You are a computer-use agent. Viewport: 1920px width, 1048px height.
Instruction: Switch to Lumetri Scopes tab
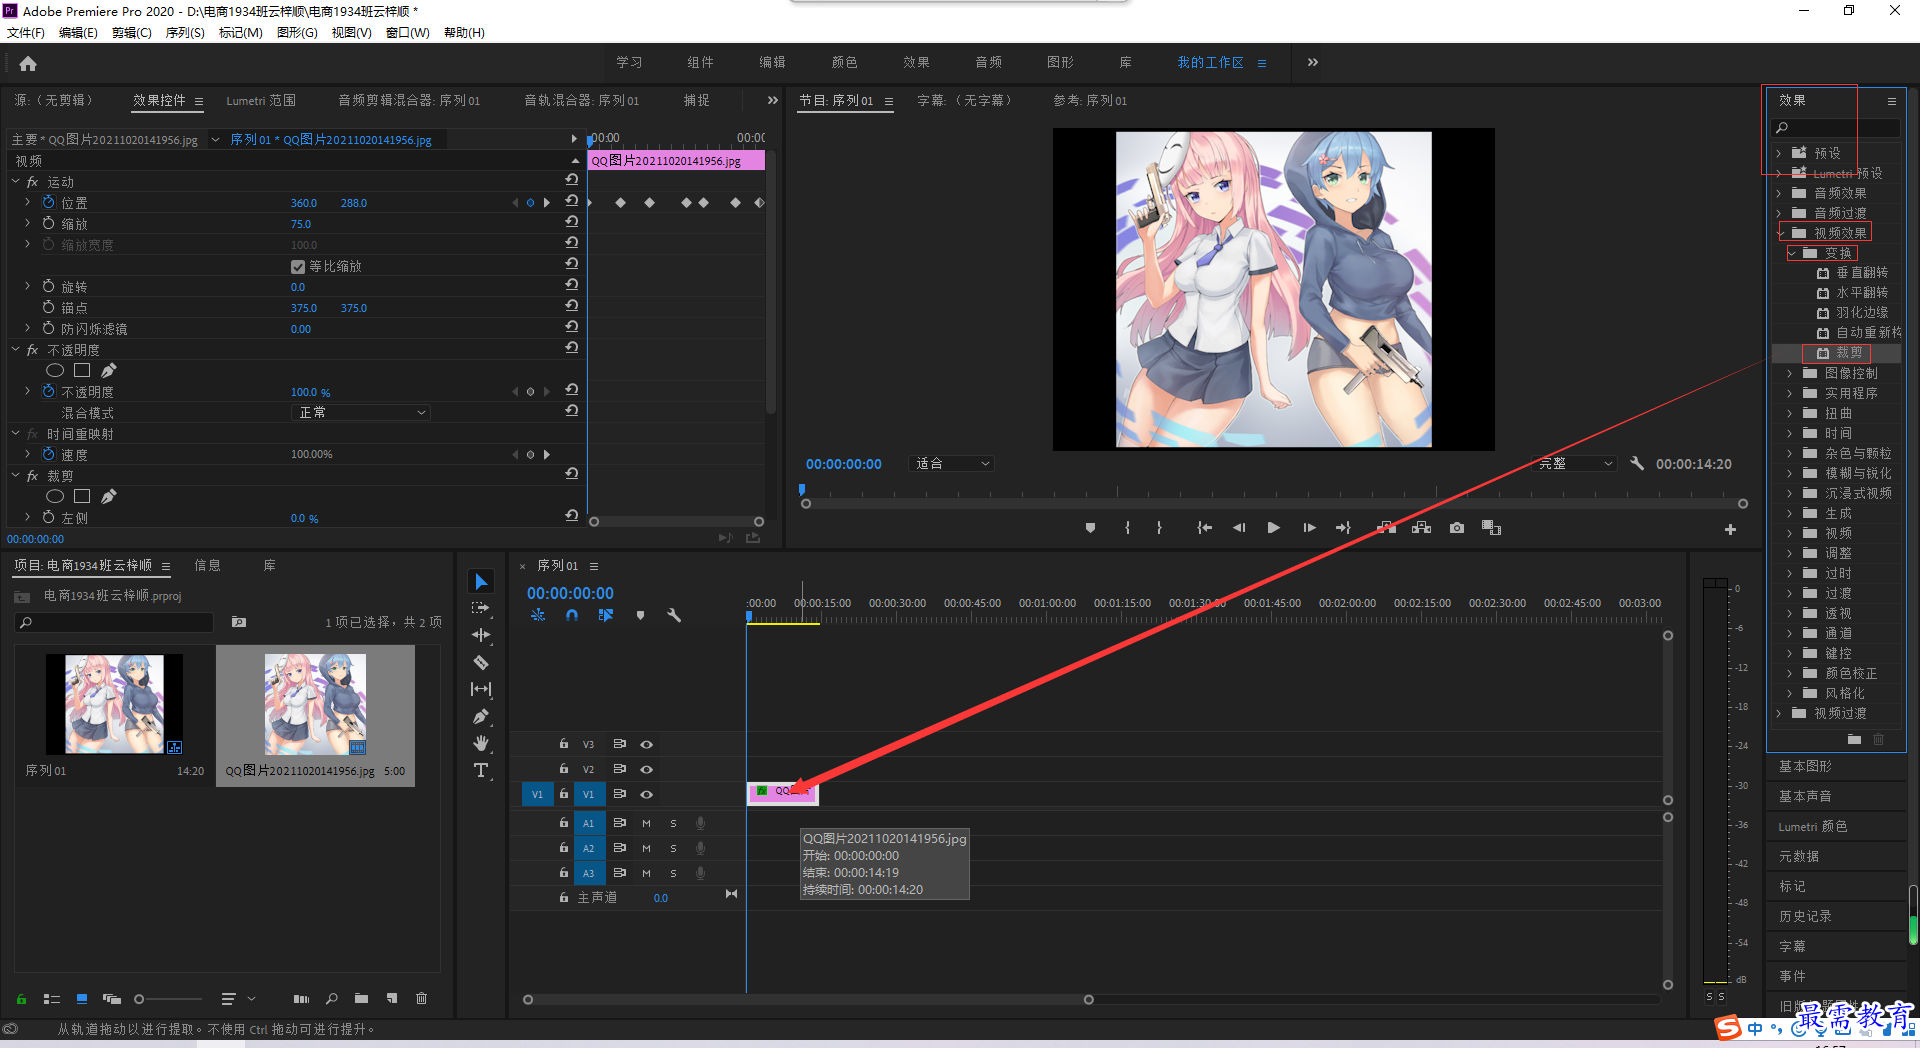(261, 100)
